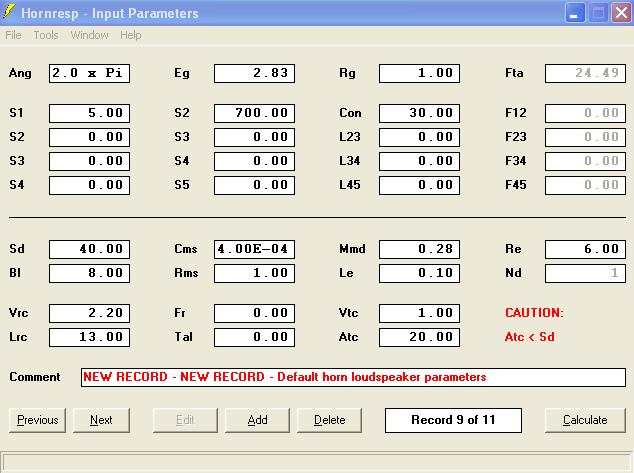634x473 pixels.
Task: Click the Fr input field
Action: (x=254, y=313)
